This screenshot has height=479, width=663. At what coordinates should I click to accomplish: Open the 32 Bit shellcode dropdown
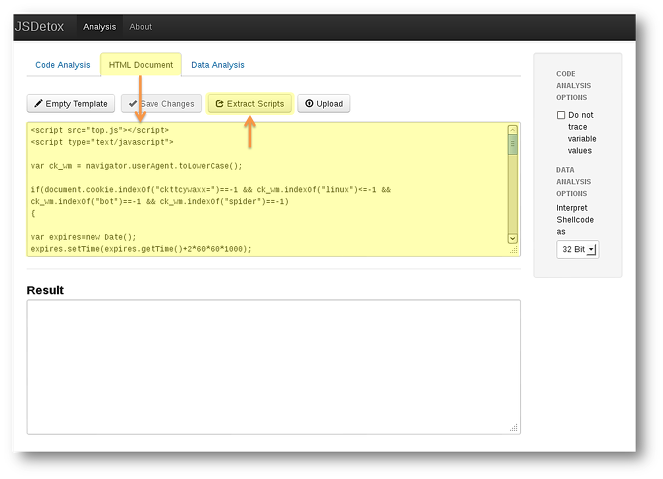pos(578,249)
